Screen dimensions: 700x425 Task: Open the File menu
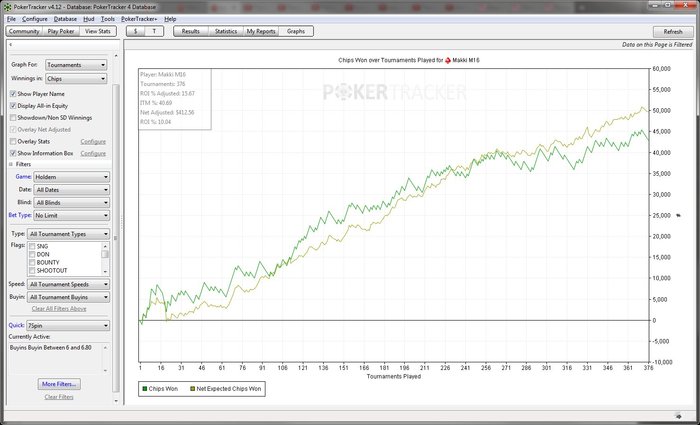pyautogui.click(x=11, y=19)
